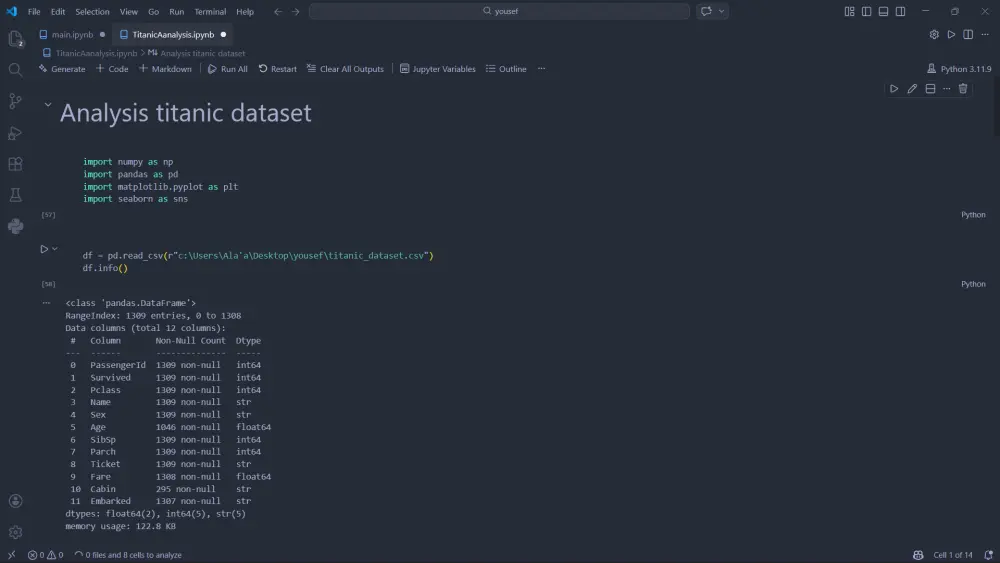The image size is (1000, 563).
Task: Edit the markdown cell with the pencil icon
Action: pyautogui.click(x=912, y=89)
